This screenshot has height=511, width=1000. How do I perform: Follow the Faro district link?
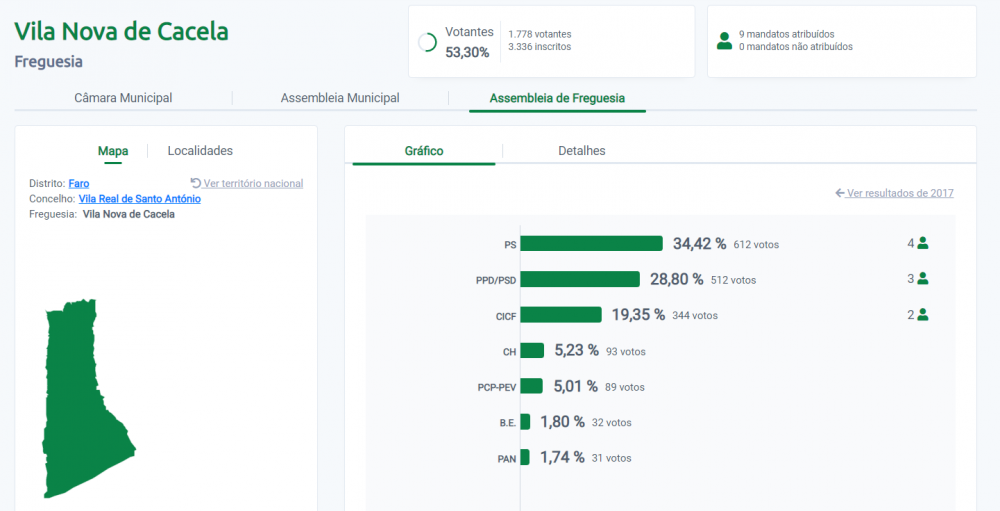[79, 184]
